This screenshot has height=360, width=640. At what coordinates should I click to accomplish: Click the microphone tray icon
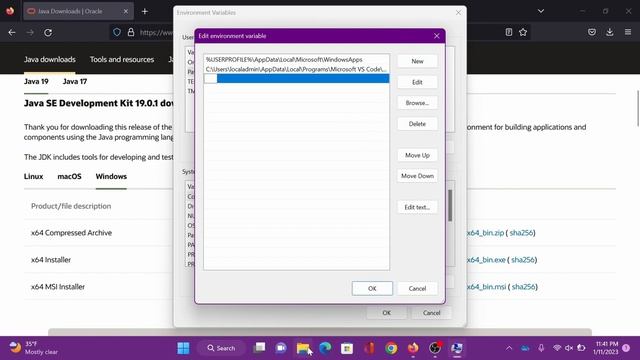[x=541, y=348]
